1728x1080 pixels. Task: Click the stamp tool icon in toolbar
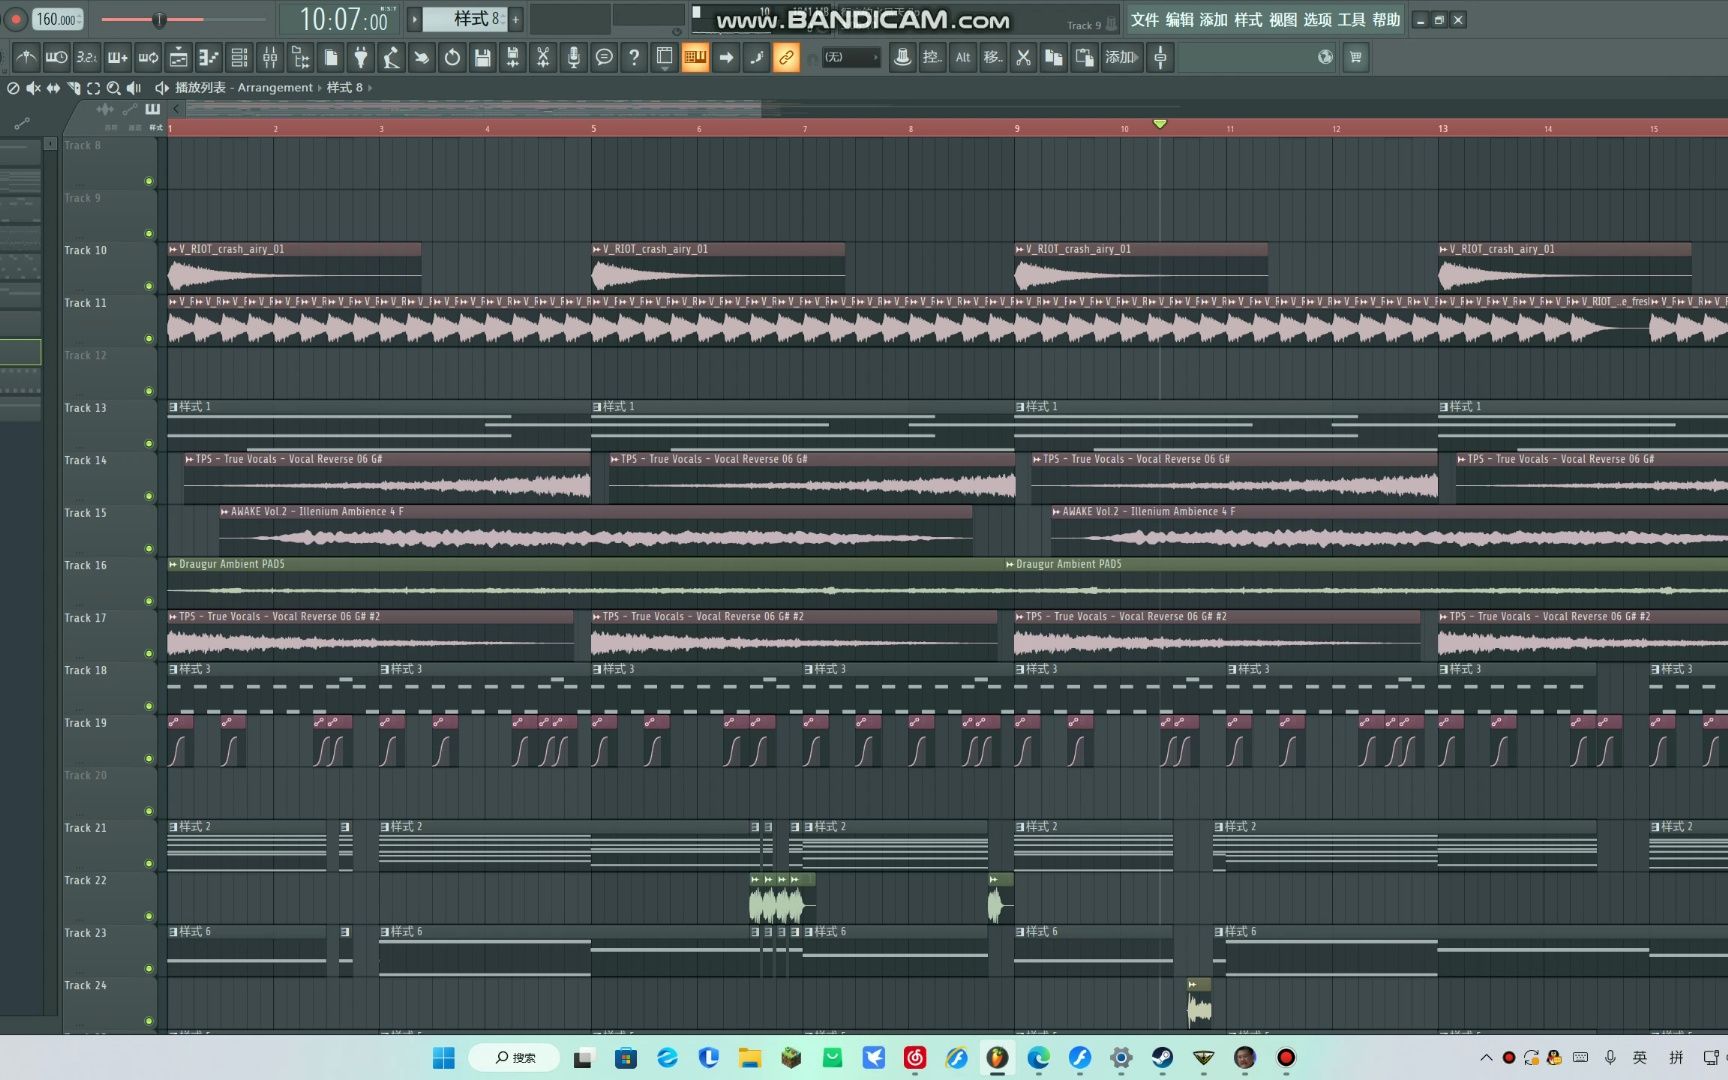coord(902,58)
